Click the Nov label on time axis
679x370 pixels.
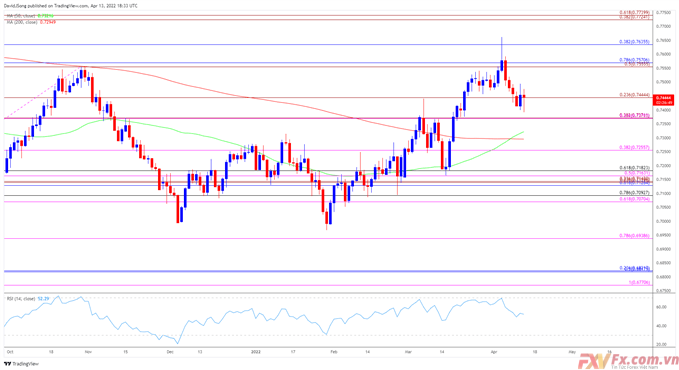tap(88, 352)
